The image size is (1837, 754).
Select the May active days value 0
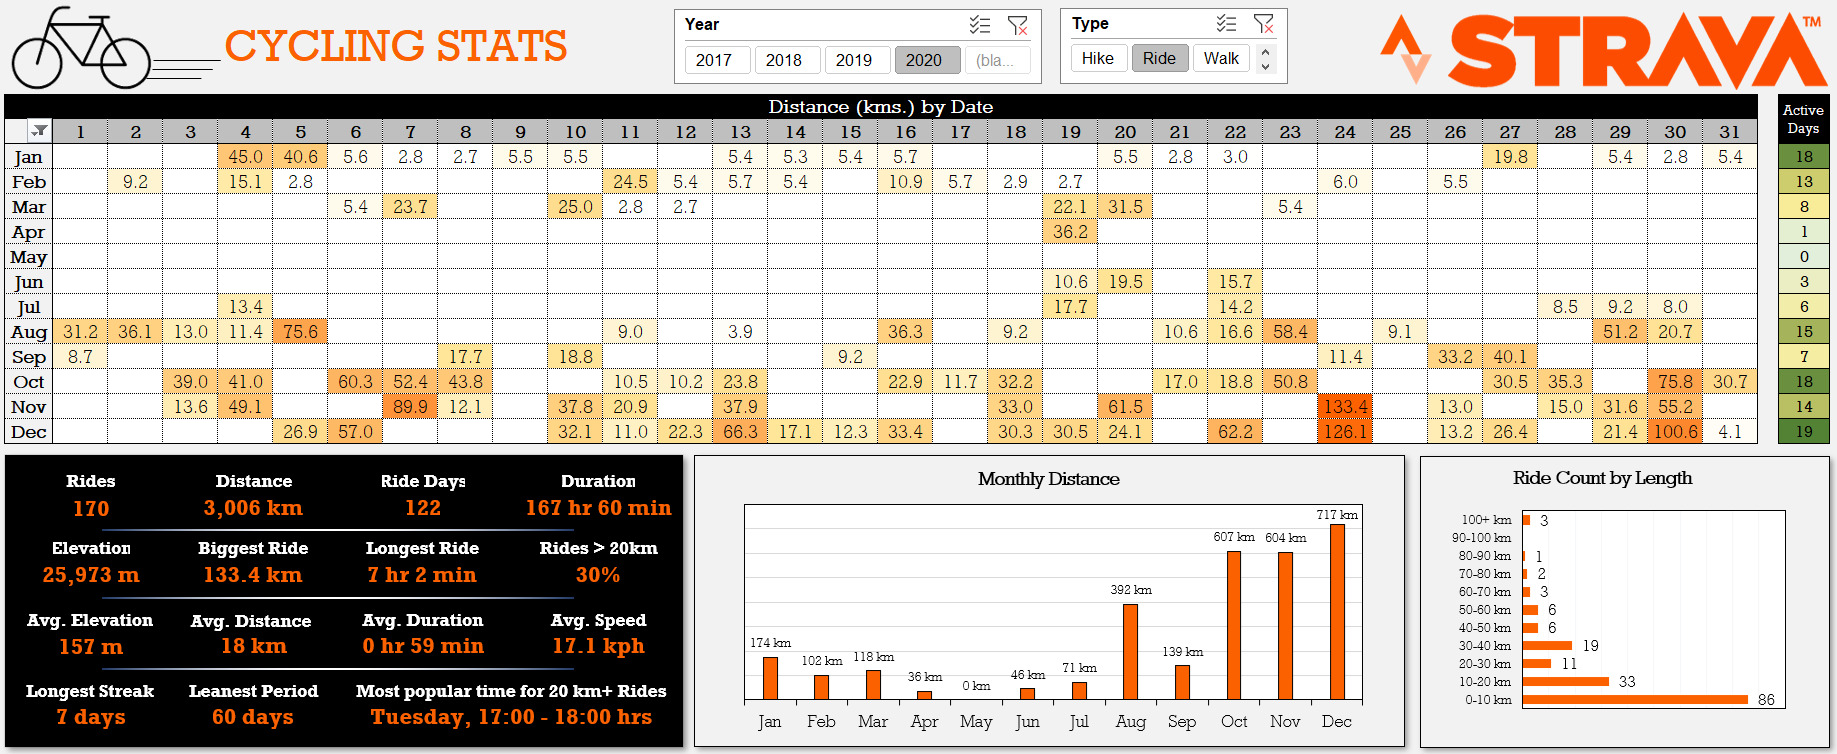1804,257
